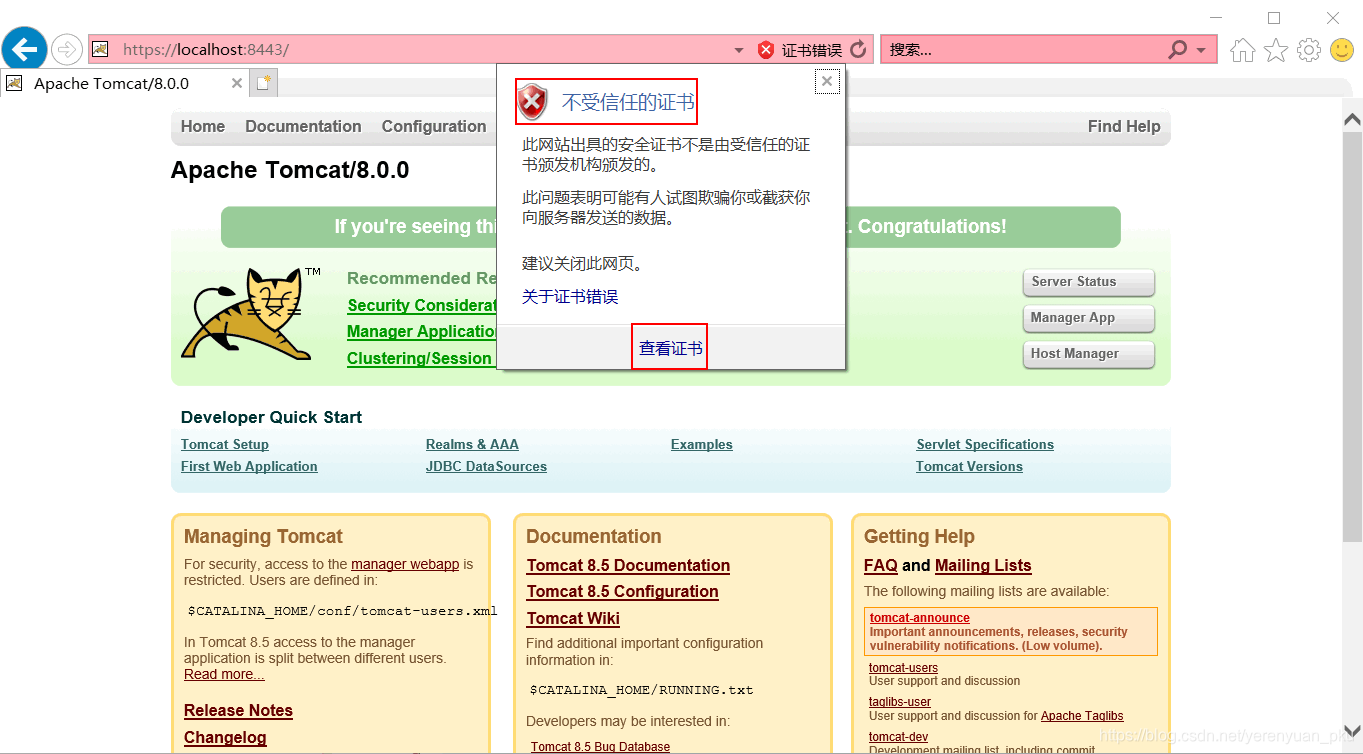
Task: Open the manager webapp link
Action: click(405, 564)
